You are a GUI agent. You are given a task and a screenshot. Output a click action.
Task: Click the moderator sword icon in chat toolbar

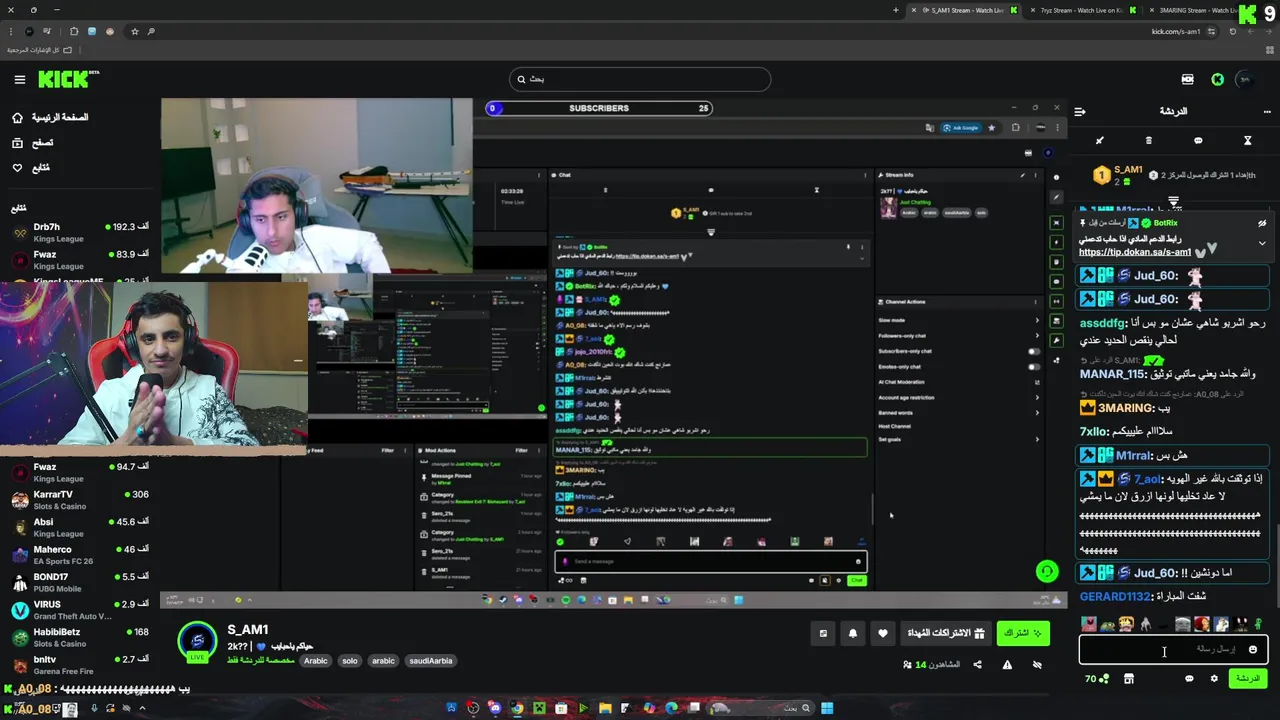coord(1099,141)
